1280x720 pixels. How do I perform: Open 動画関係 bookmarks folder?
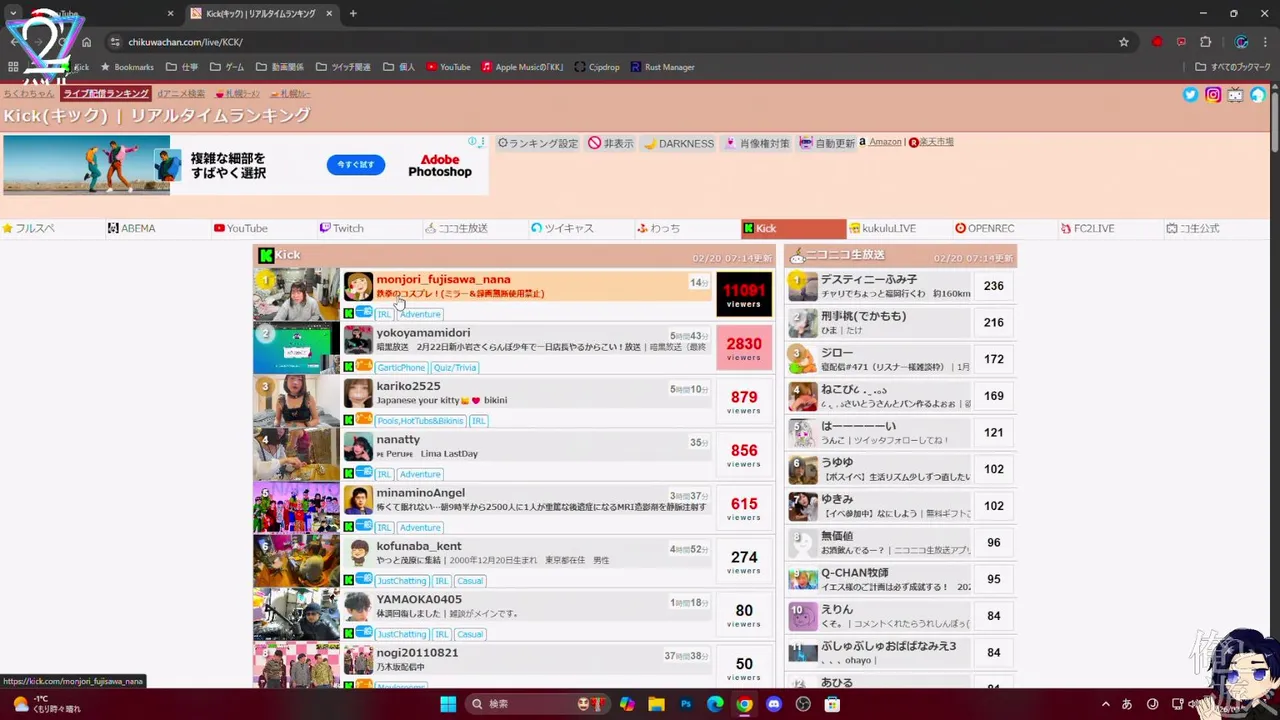click(x=280, y=67)
